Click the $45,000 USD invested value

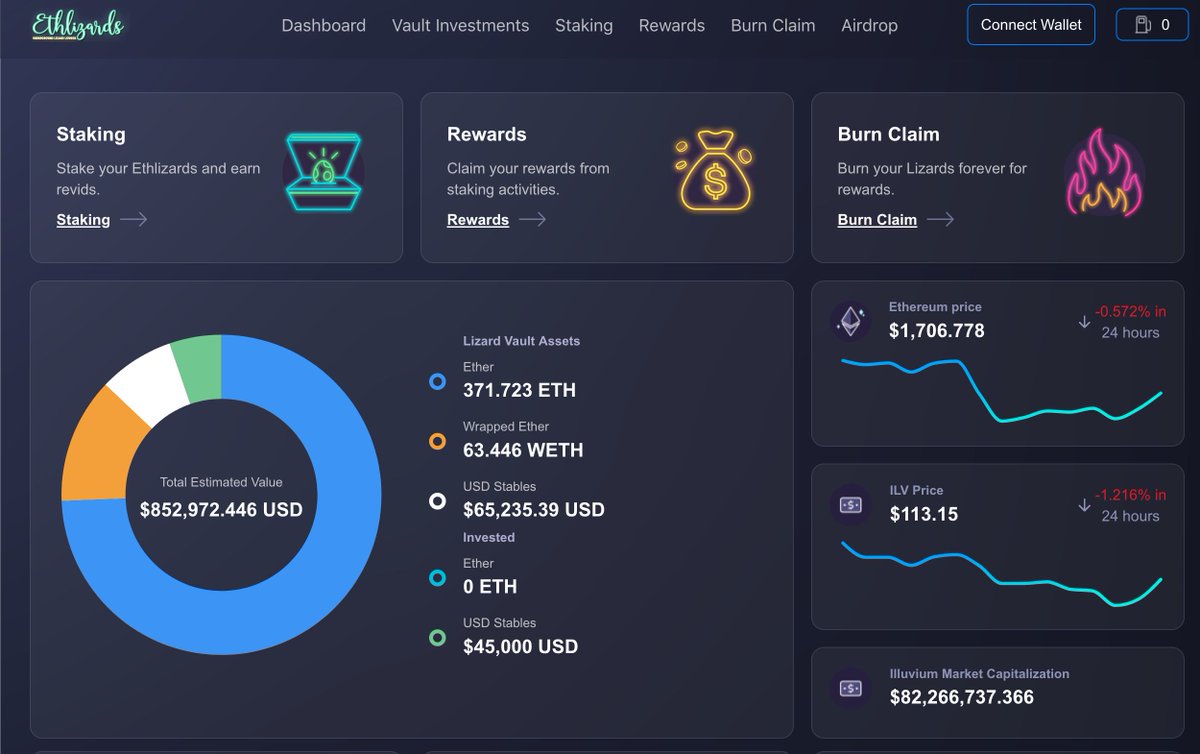[520, 646]
